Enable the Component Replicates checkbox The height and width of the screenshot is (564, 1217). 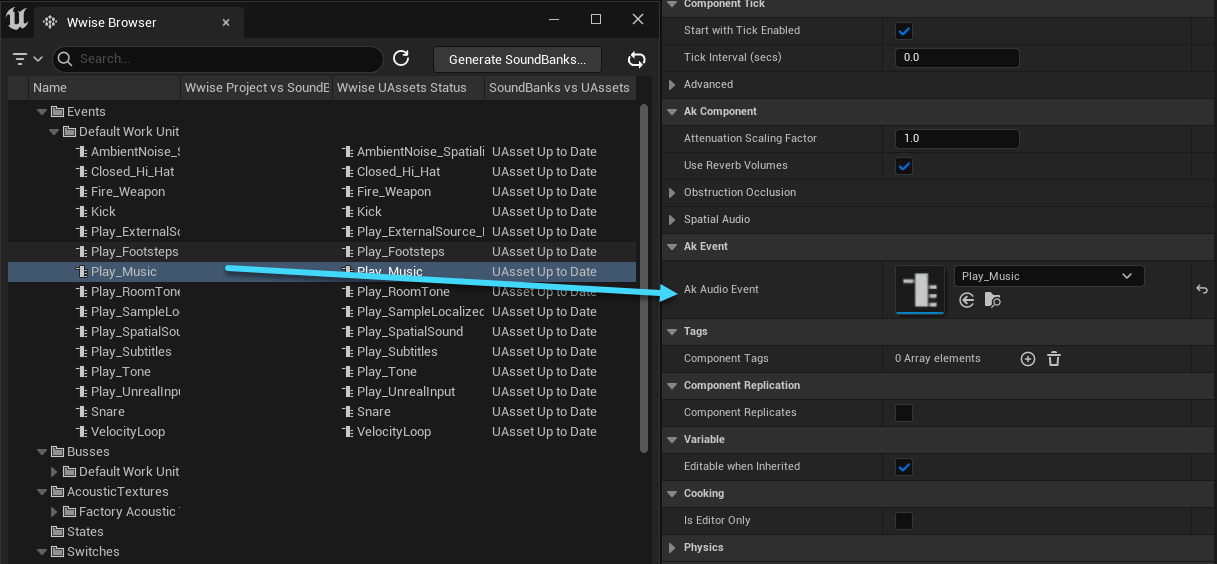(904, 413)
